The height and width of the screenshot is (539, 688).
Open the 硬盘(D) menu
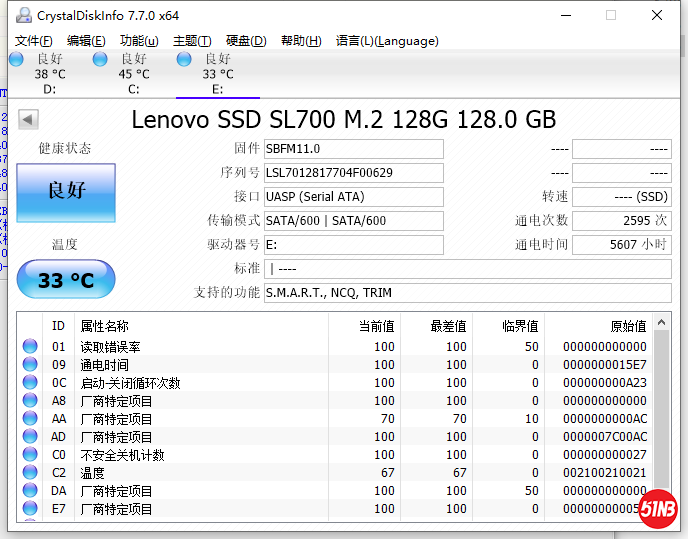coord(246,41)
